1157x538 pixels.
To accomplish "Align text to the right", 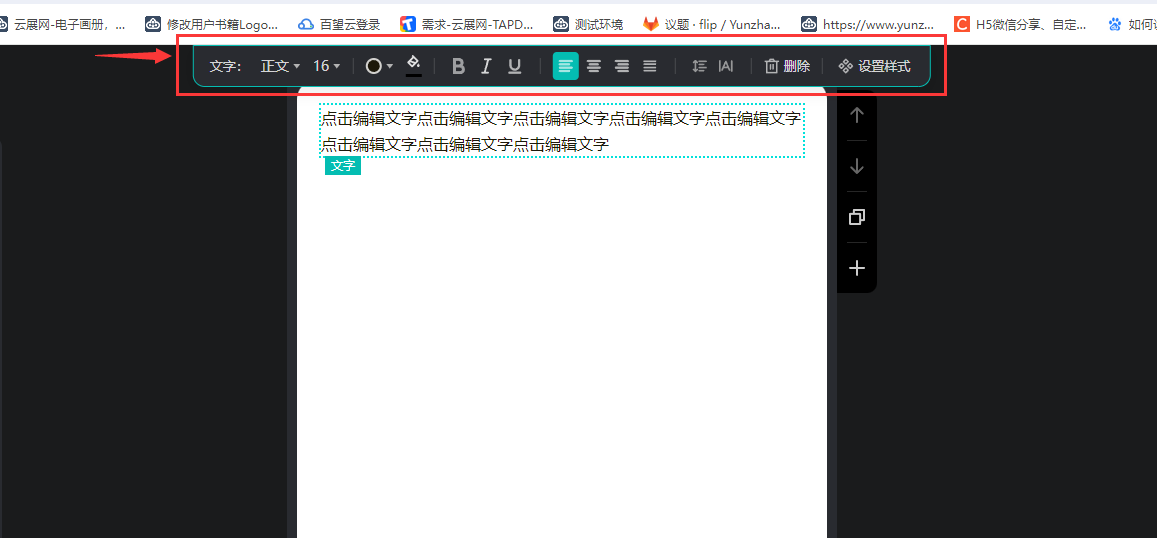I will pyautogui.click(x=622, y=66).
